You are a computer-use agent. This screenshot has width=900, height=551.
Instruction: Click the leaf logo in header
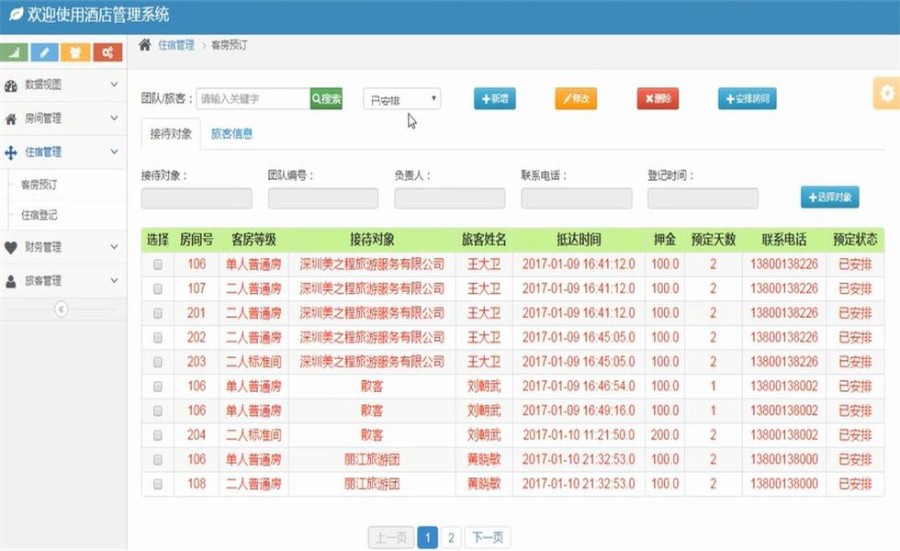(x=15, y=14)
